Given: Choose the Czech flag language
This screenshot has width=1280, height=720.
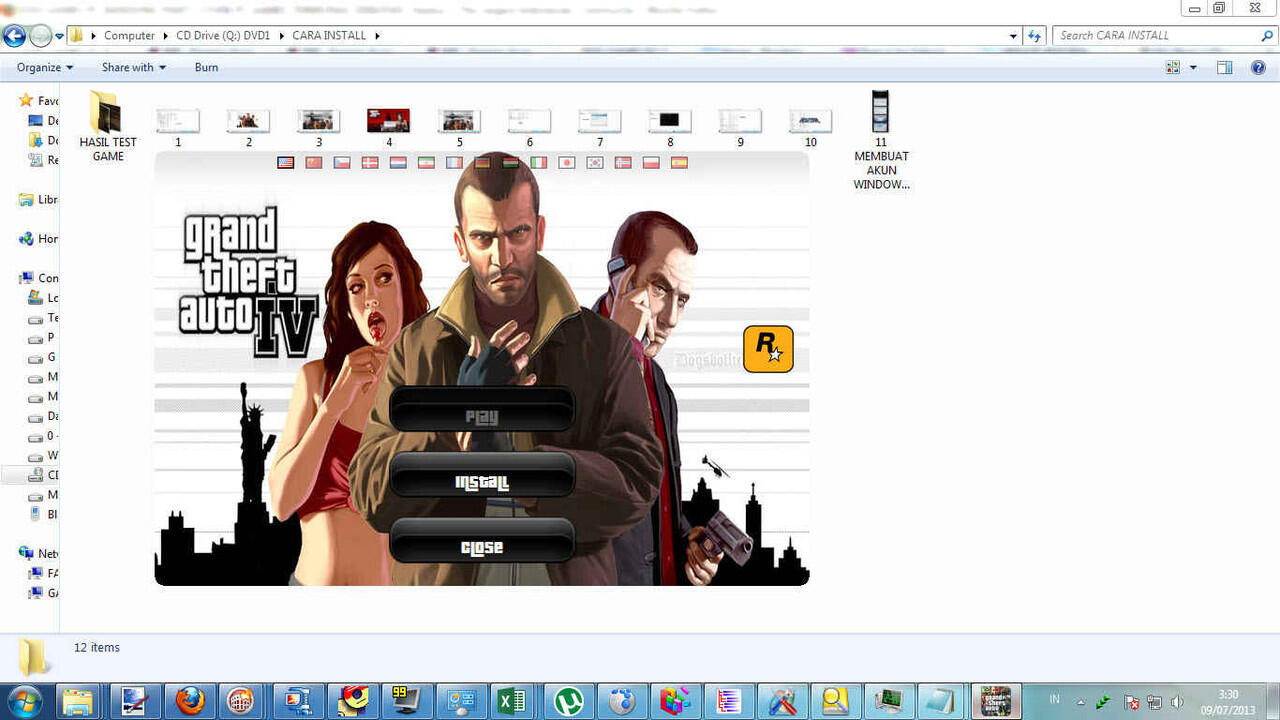Looking at the screenshot, I should tap(342, 162).
